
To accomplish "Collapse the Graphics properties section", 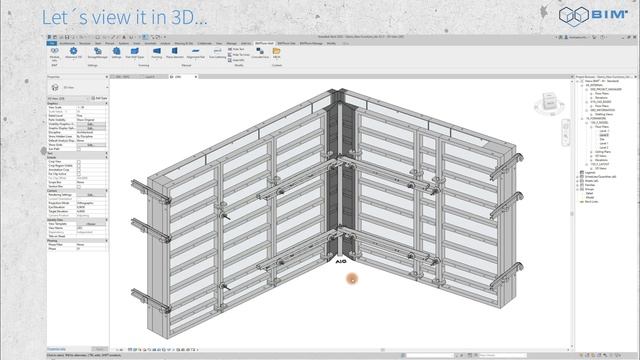I will [107, 103].
